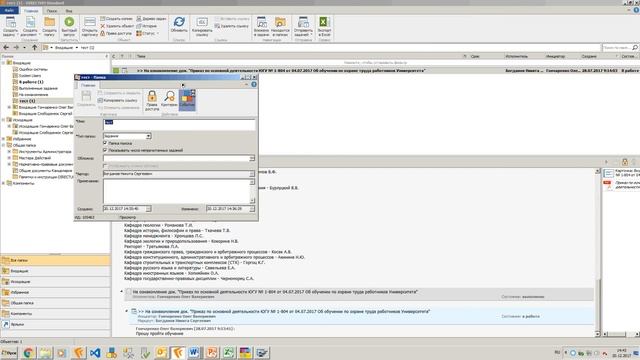Viewport: 640px width, 360px height.
Task: Switch to the Главная ribbon tab
Action: tap(31, 11)
